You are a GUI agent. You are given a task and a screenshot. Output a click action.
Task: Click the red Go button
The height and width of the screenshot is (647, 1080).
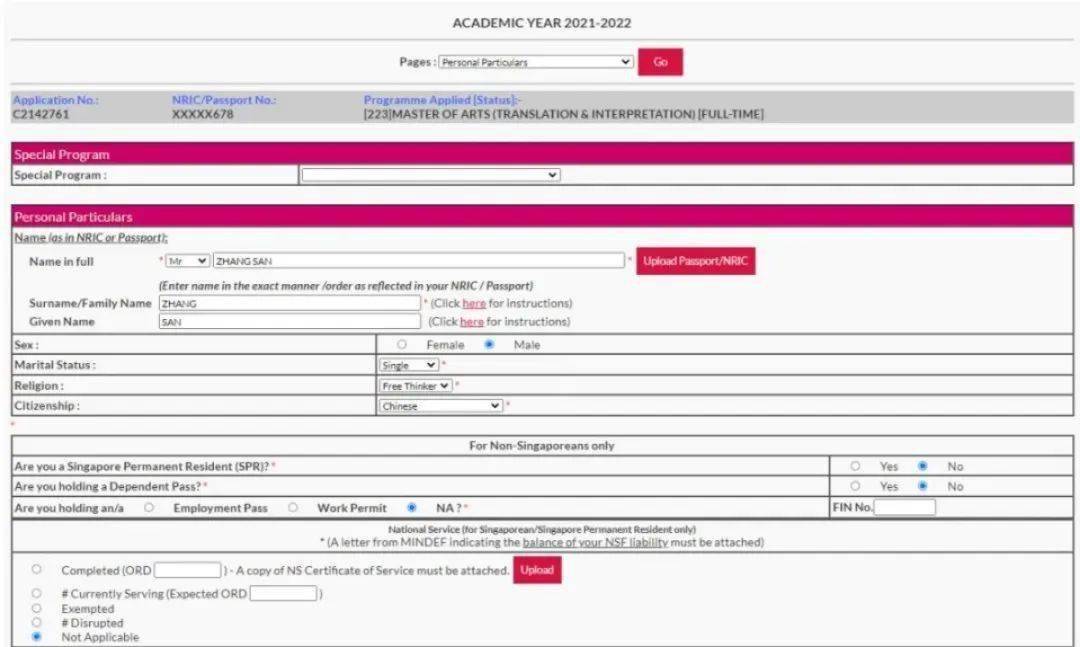(x=660, y=62)
